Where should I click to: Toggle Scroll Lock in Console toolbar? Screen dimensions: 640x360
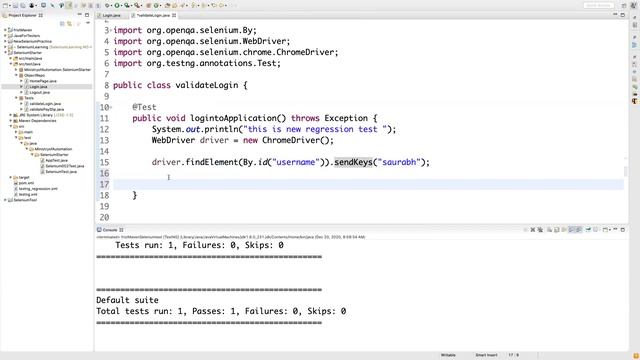557,230
